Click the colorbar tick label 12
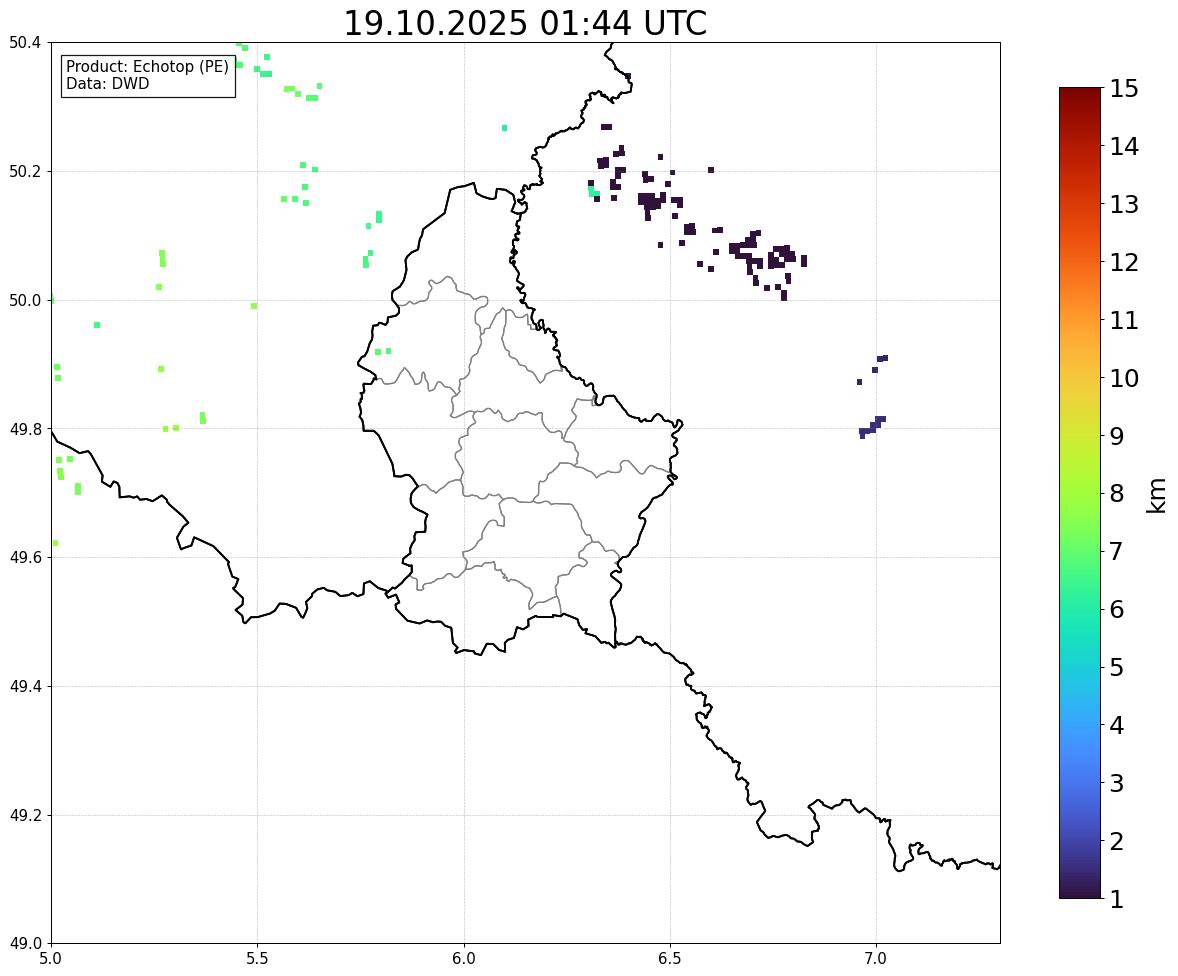The height and width of the screenshot is (976, 1178). click(x=1124, y=262)
